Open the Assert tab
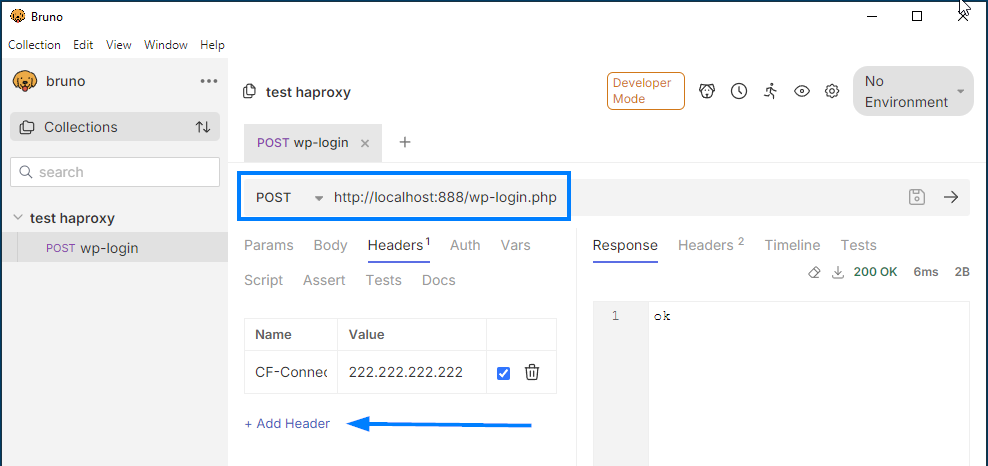This screenshot has width=988, height=466. [x=324, y=280]
